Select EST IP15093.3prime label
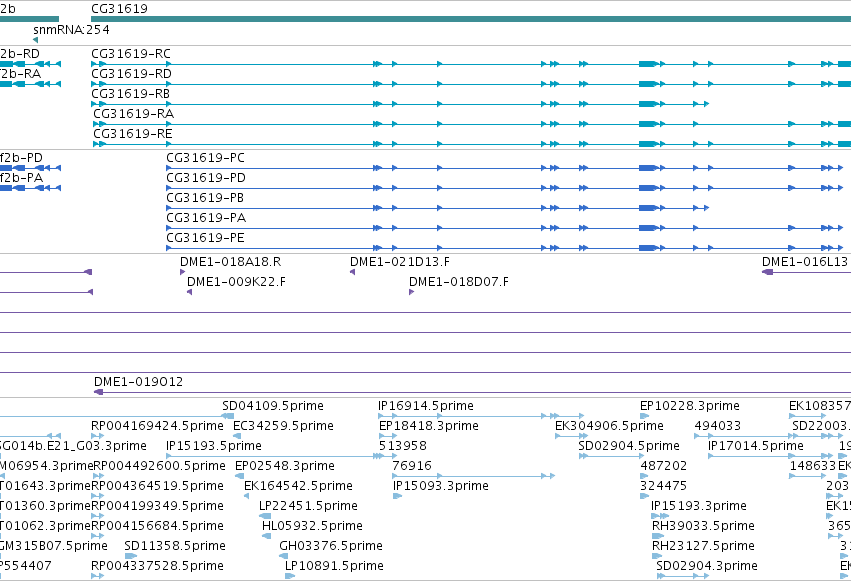Screen dimensions: 851x581 click(x=441, y=486)
